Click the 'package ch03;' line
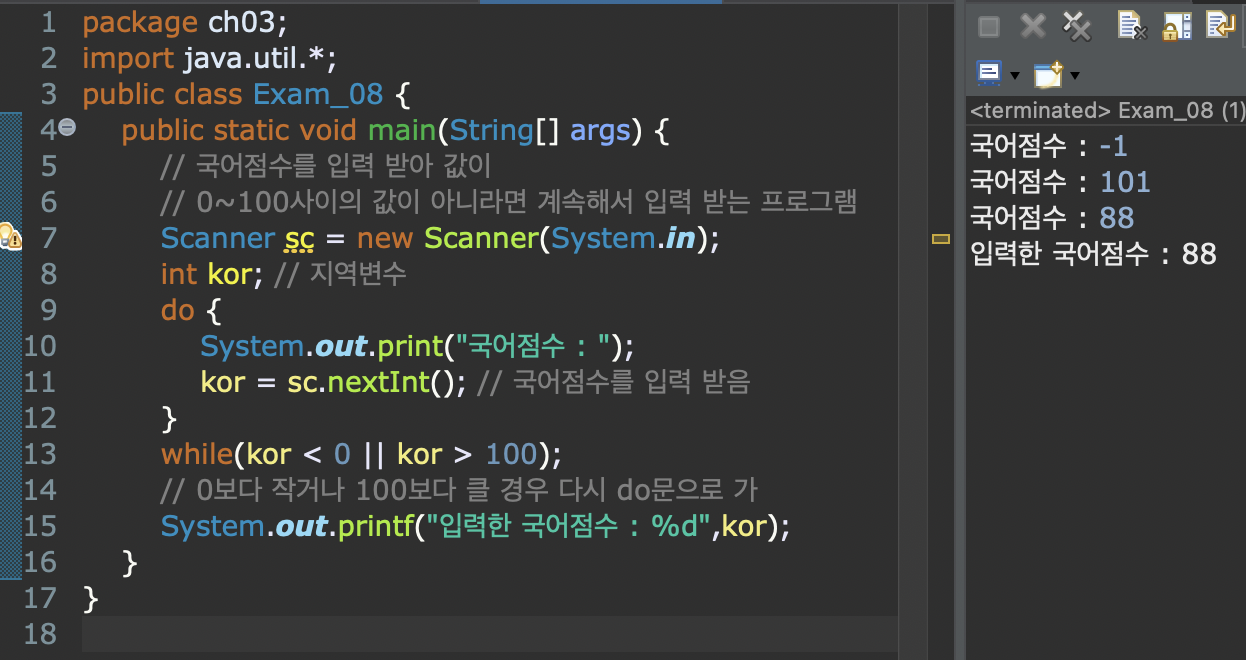 click(x=185, y=22)
